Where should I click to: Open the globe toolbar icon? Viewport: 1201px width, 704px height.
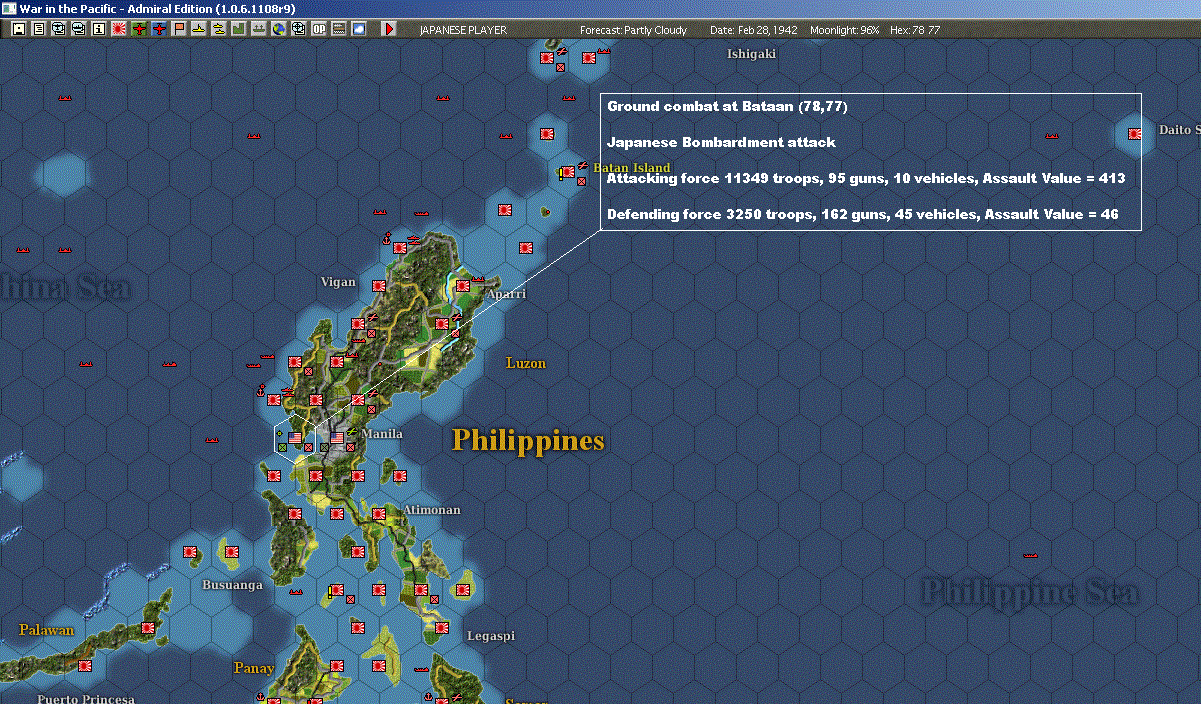coord(278,29)
